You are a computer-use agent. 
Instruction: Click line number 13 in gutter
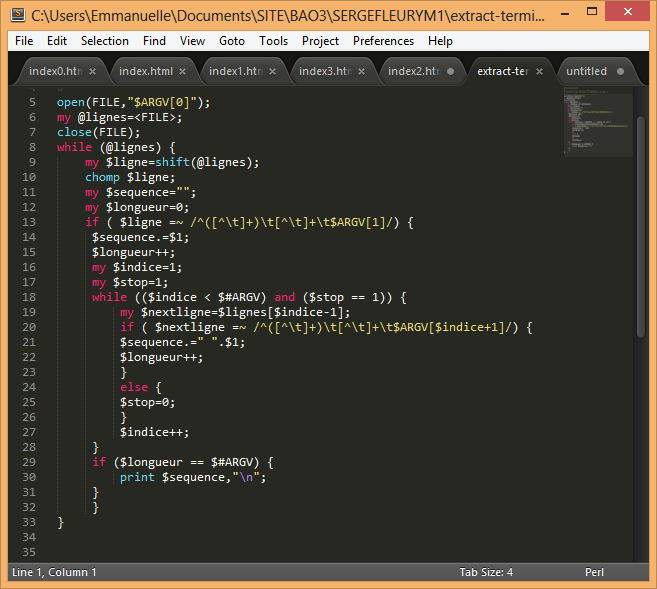pos(29,222)
